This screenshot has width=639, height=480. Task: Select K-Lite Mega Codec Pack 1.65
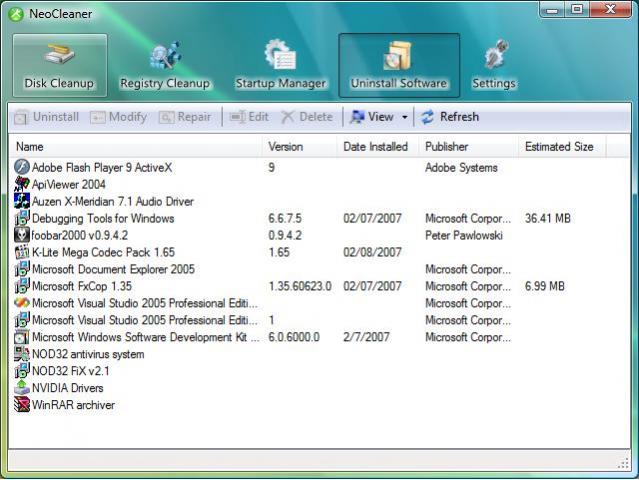tap(103, 252)
